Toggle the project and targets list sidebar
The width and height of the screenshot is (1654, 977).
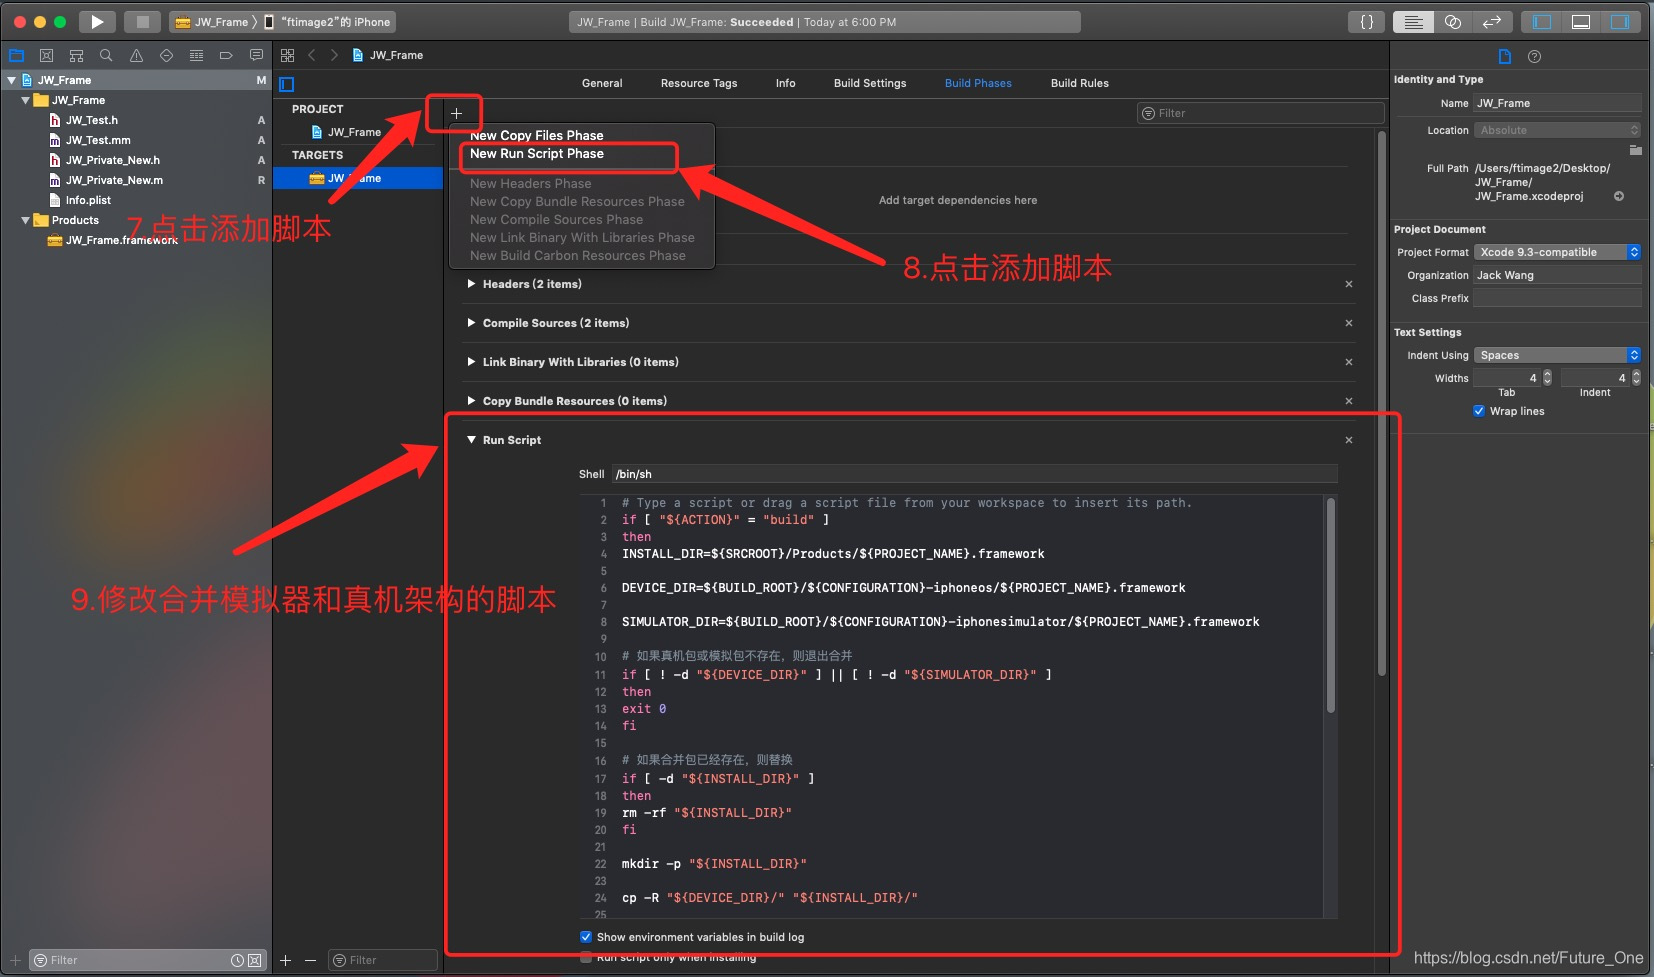coord(287,84)
